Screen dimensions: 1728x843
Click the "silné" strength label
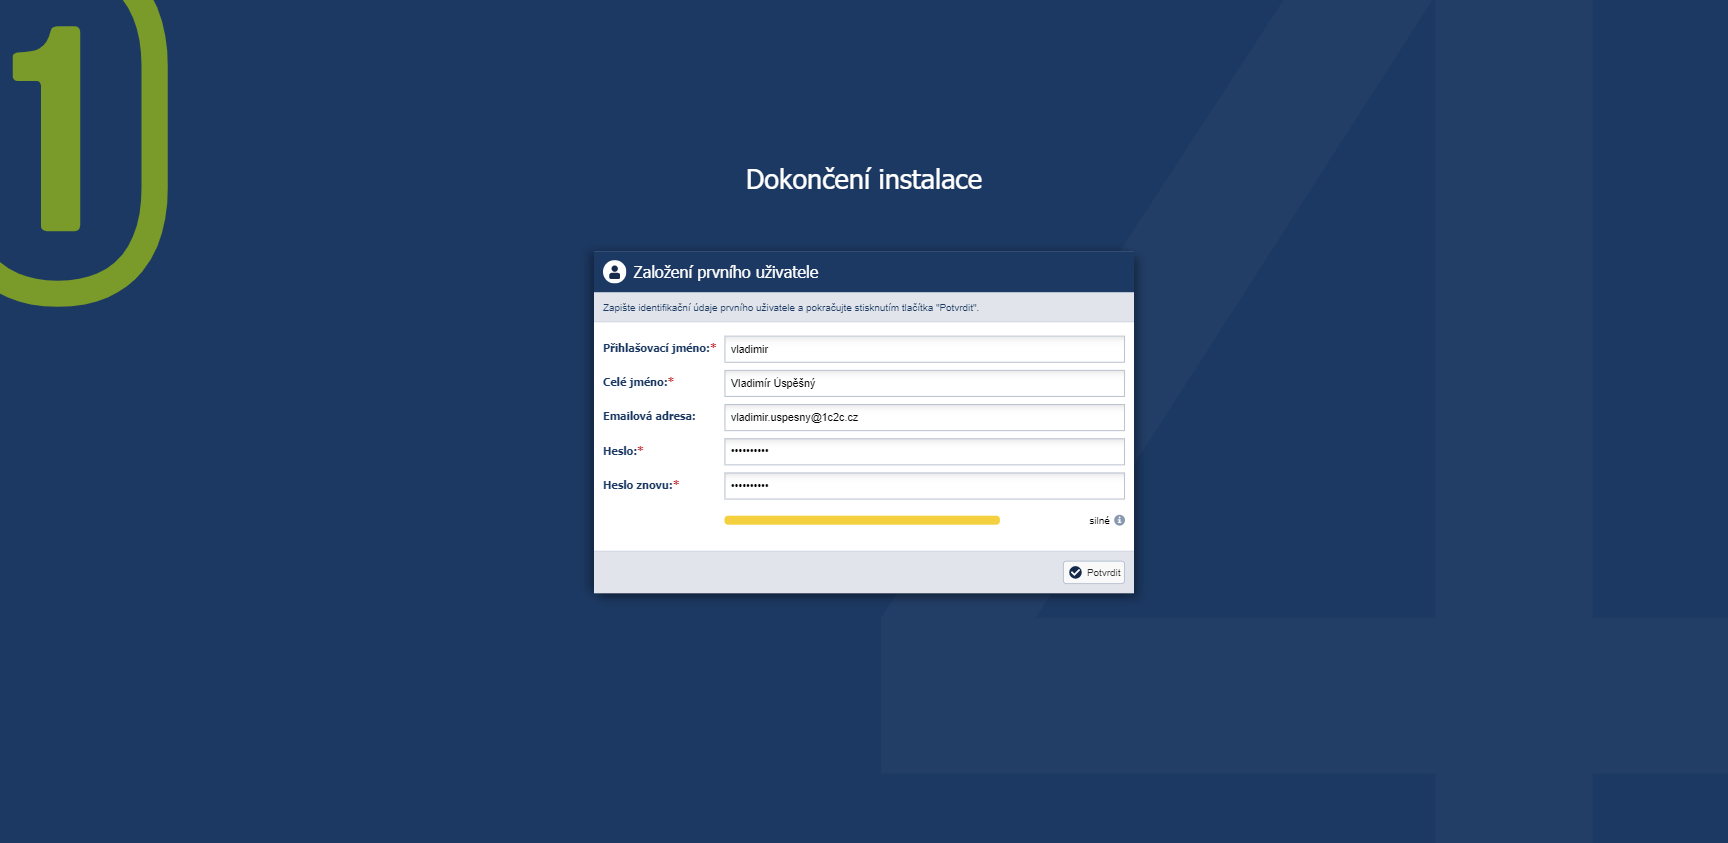click(x=1099, y=521)
